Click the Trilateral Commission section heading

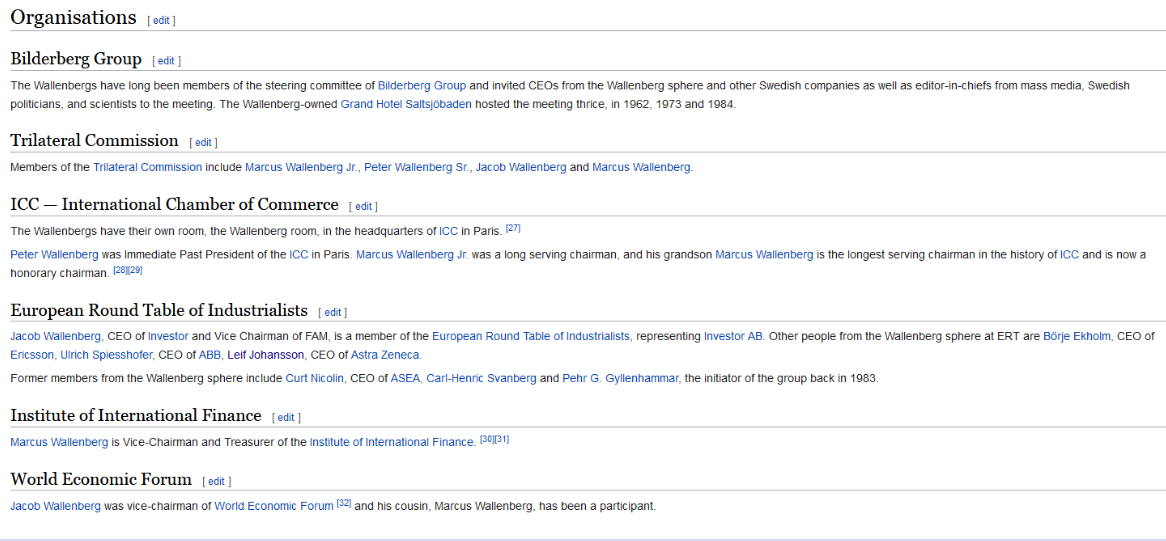[94, 140]
